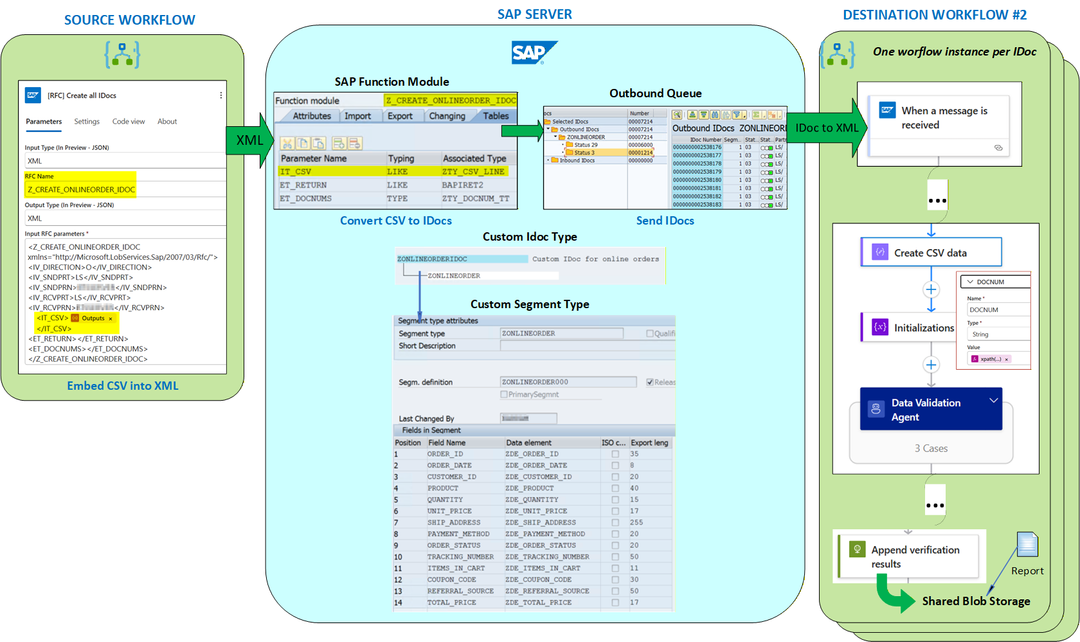Collapse the Data Validation Agent chevron

click(993, 400)
